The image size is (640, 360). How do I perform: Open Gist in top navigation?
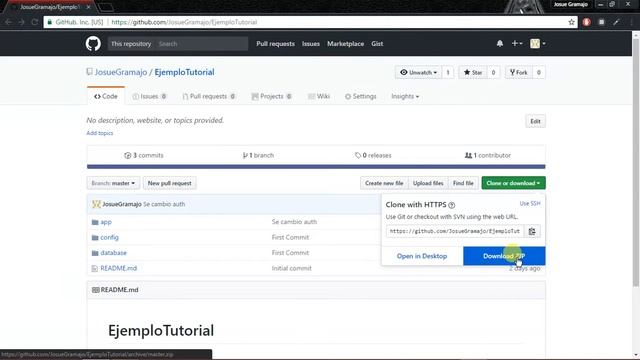377,44
